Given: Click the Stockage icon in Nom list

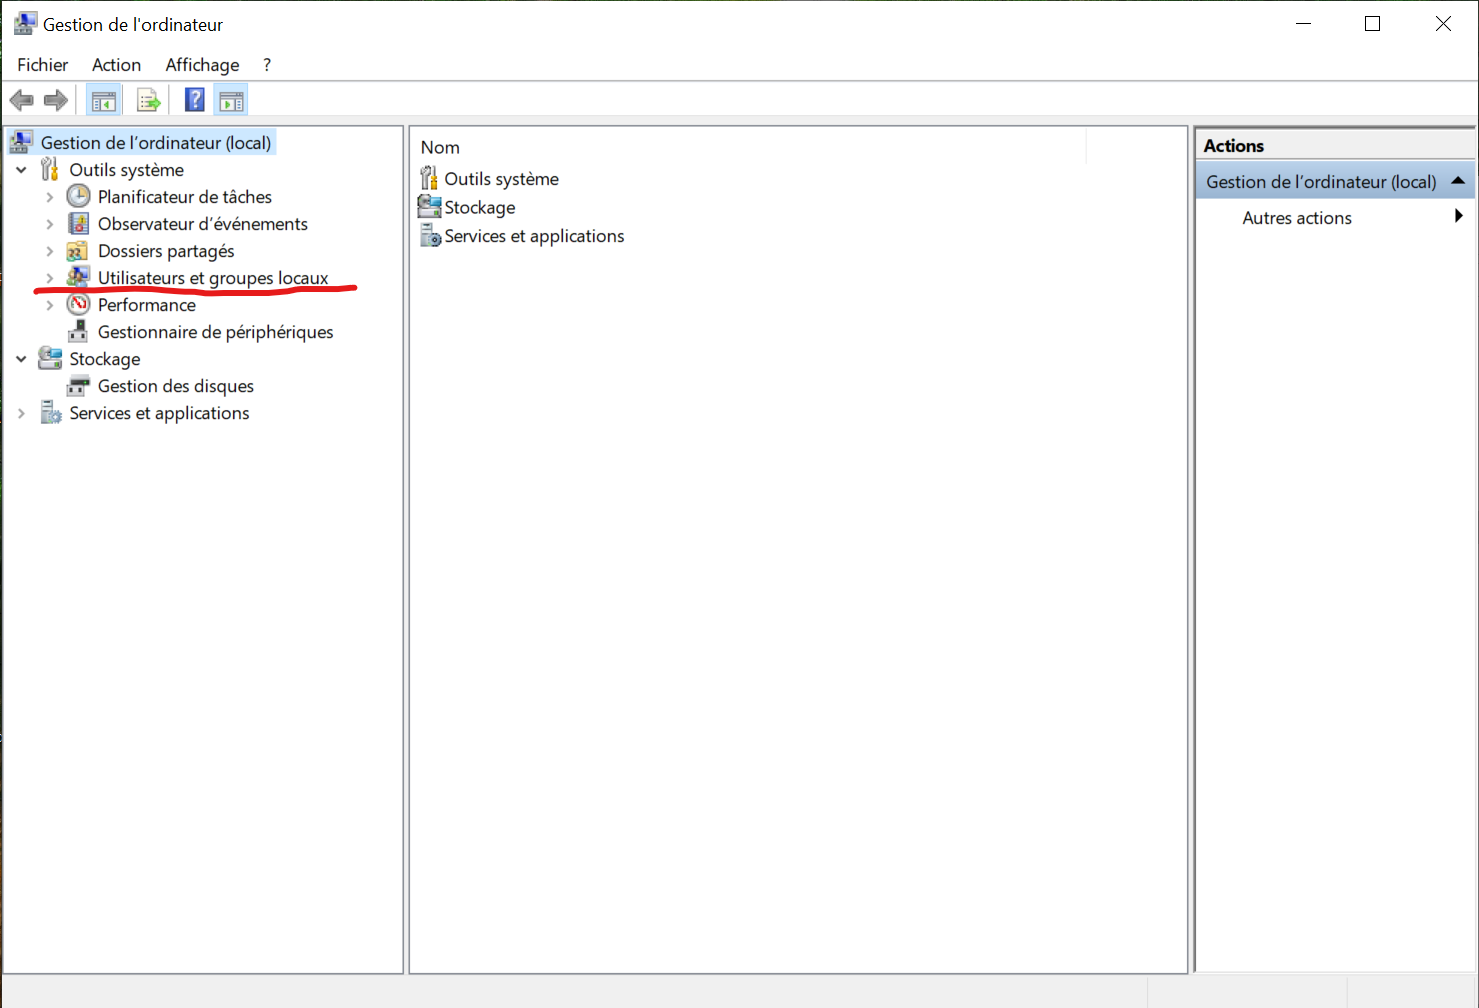Looking at the screenshot, I should [429, 207].
